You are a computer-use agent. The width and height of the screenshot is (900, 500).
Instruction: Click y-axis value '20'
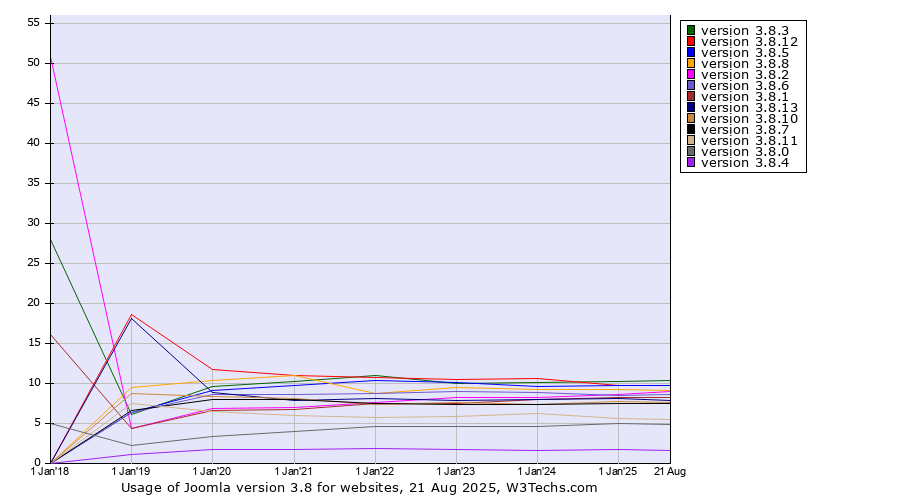click(33, 303)
